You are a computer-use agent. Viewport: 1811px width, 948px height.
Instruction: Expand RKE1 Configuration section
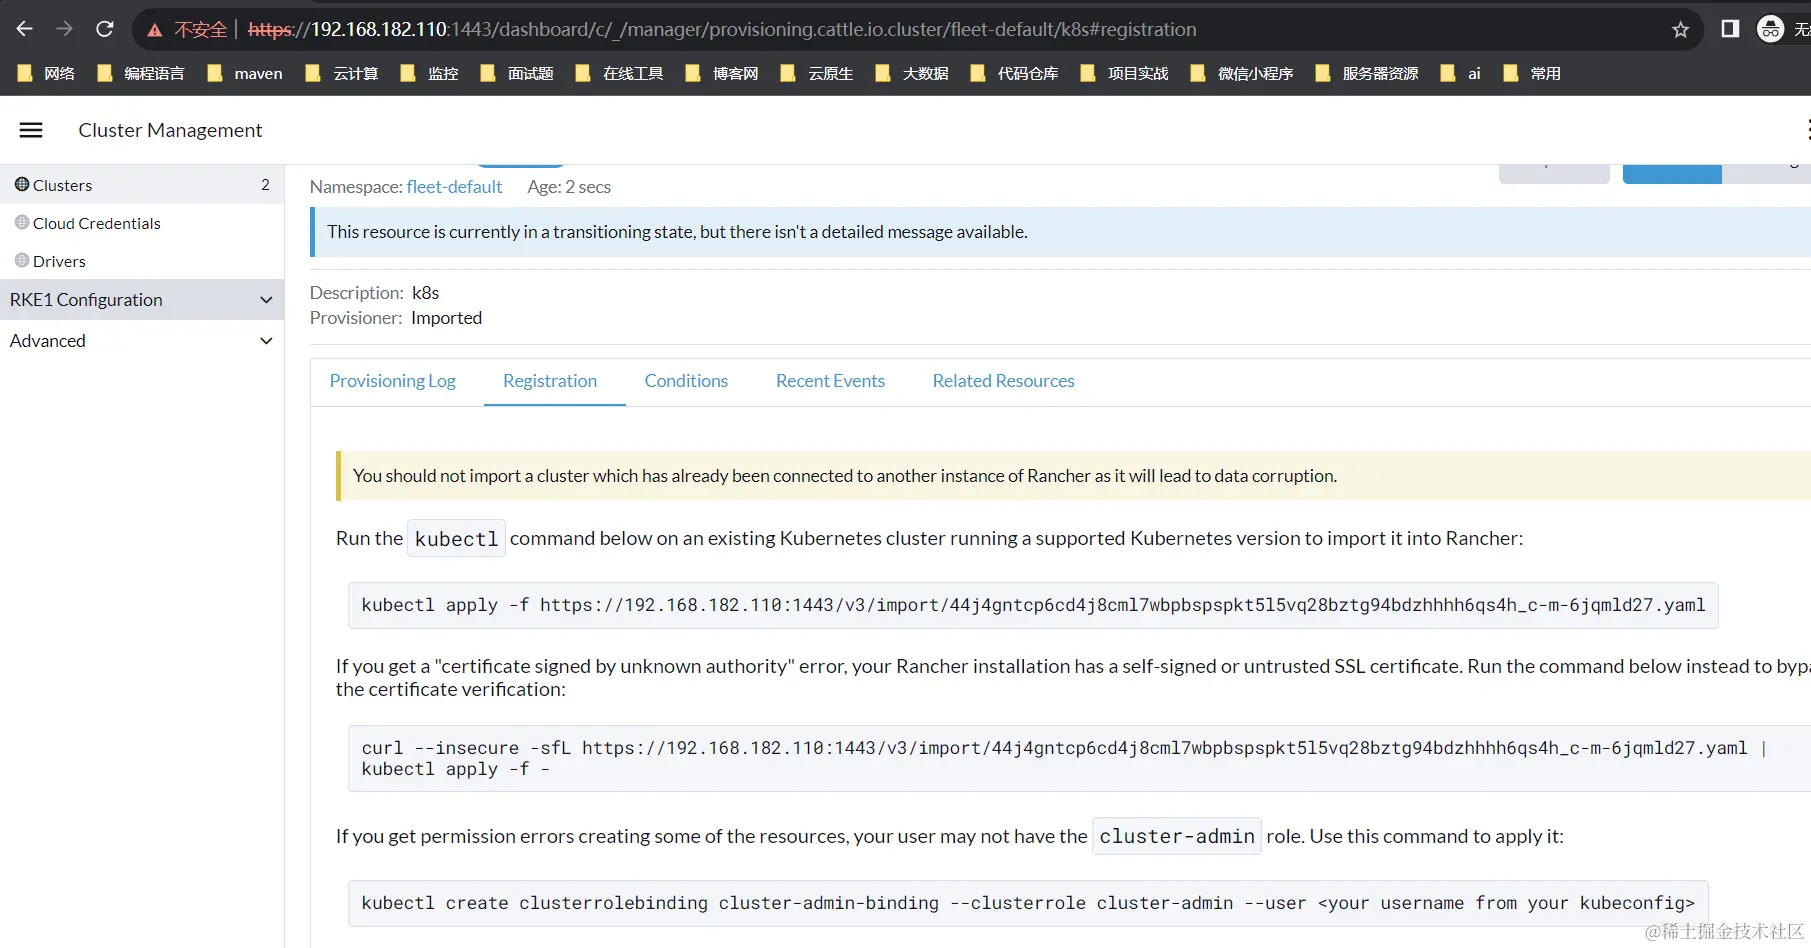[142, 299]
